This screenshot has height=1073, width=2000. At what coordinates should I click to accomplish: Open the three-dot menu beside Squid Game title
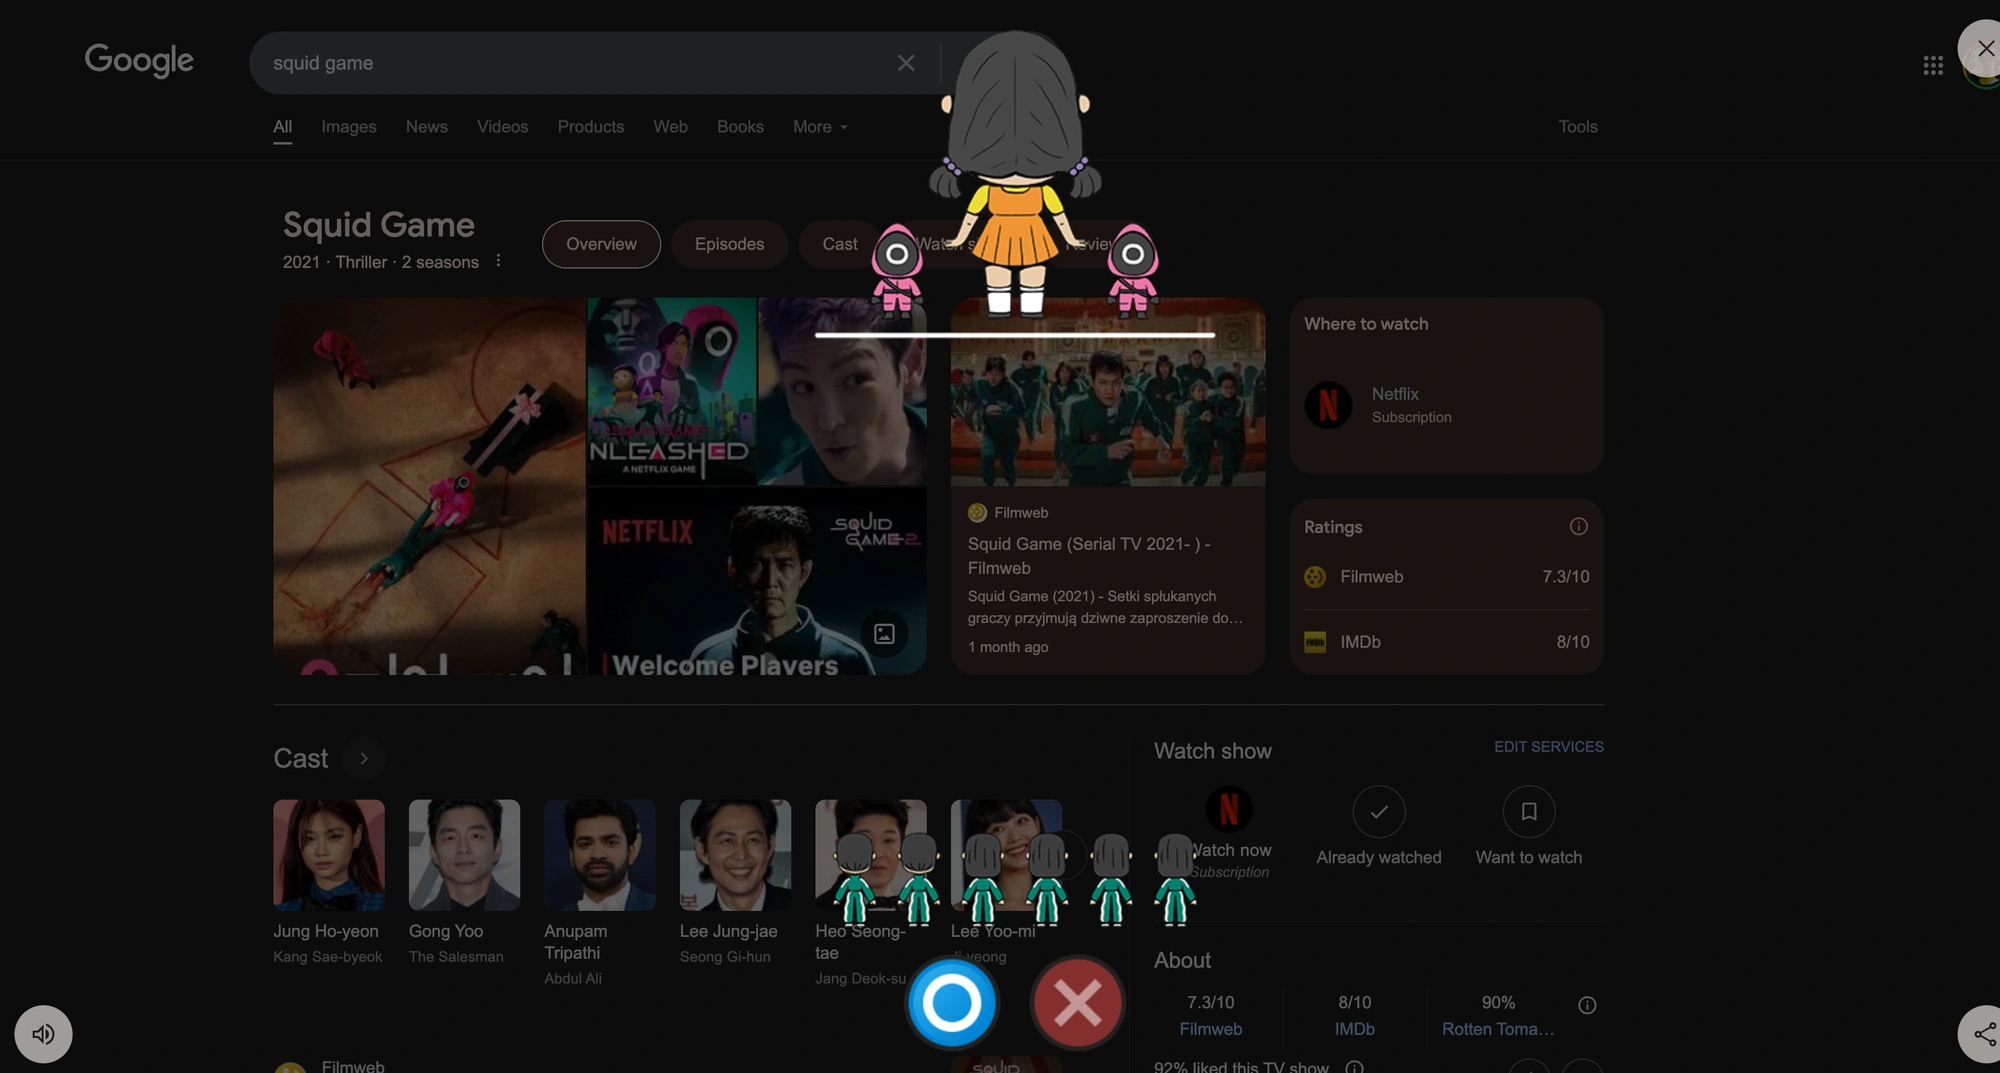pyautogui.click(x=498, y=261)
